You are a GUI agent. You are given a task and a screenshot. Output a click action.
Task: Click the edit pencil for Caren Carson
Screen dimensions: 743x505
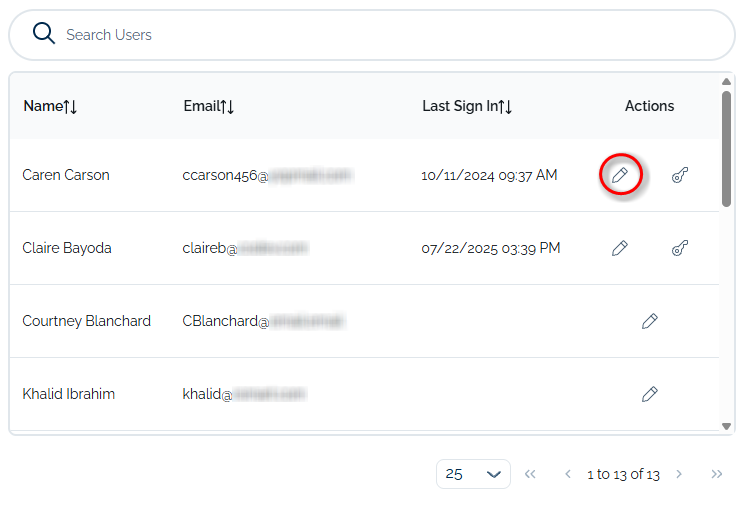[620, 175]
